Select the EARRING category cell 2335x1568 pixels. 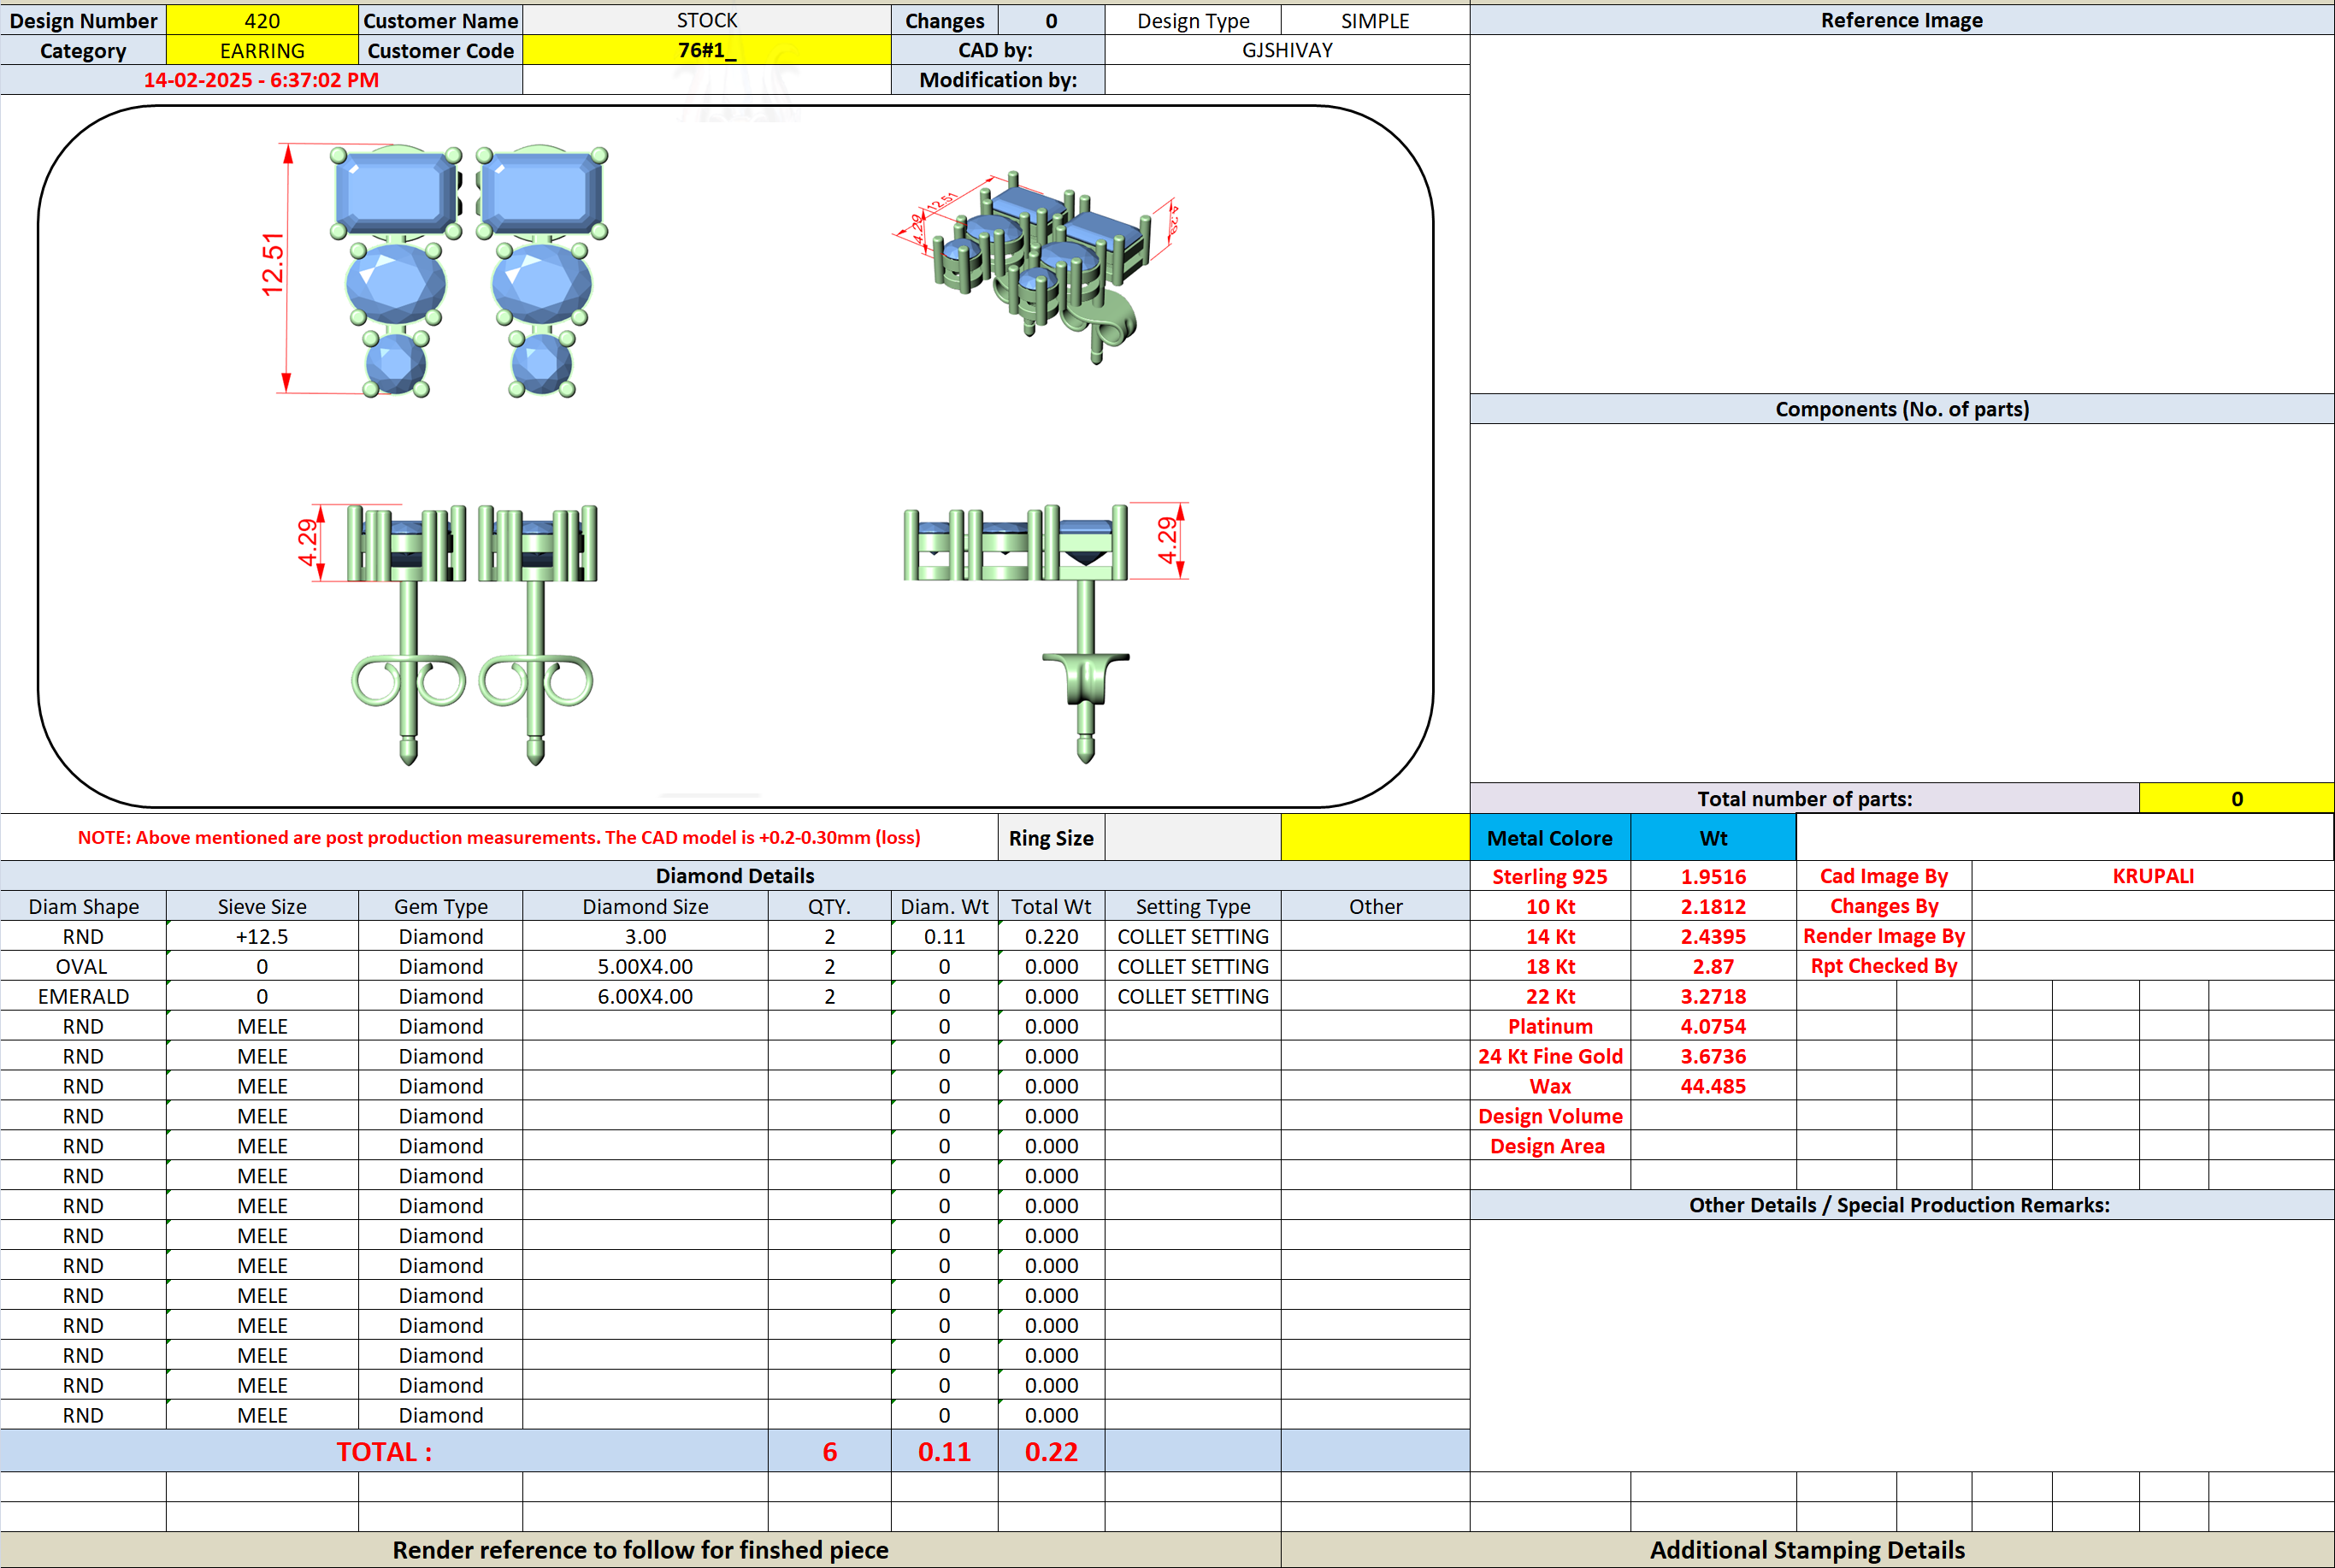tap(262, 50)
